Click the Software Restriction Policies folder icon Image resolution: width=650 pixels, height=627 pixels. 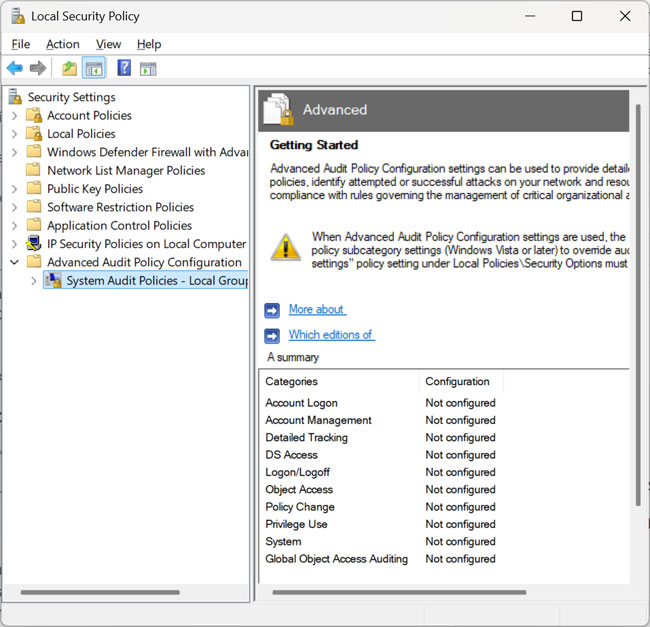[34, 206]
